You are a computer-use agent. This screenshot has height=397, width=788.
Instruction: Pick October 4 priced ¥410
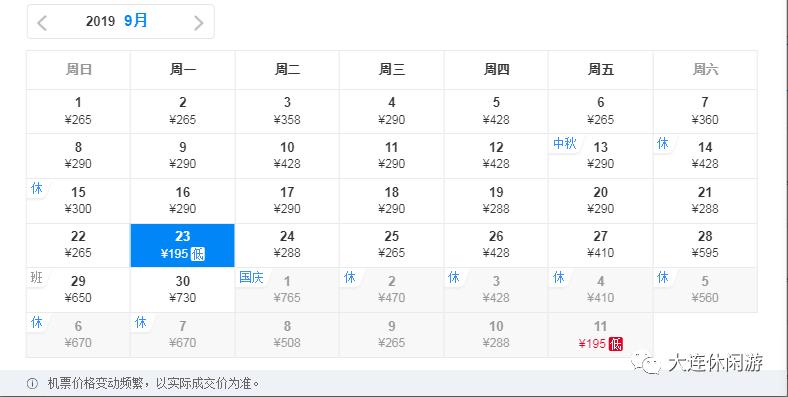(601, 290)
